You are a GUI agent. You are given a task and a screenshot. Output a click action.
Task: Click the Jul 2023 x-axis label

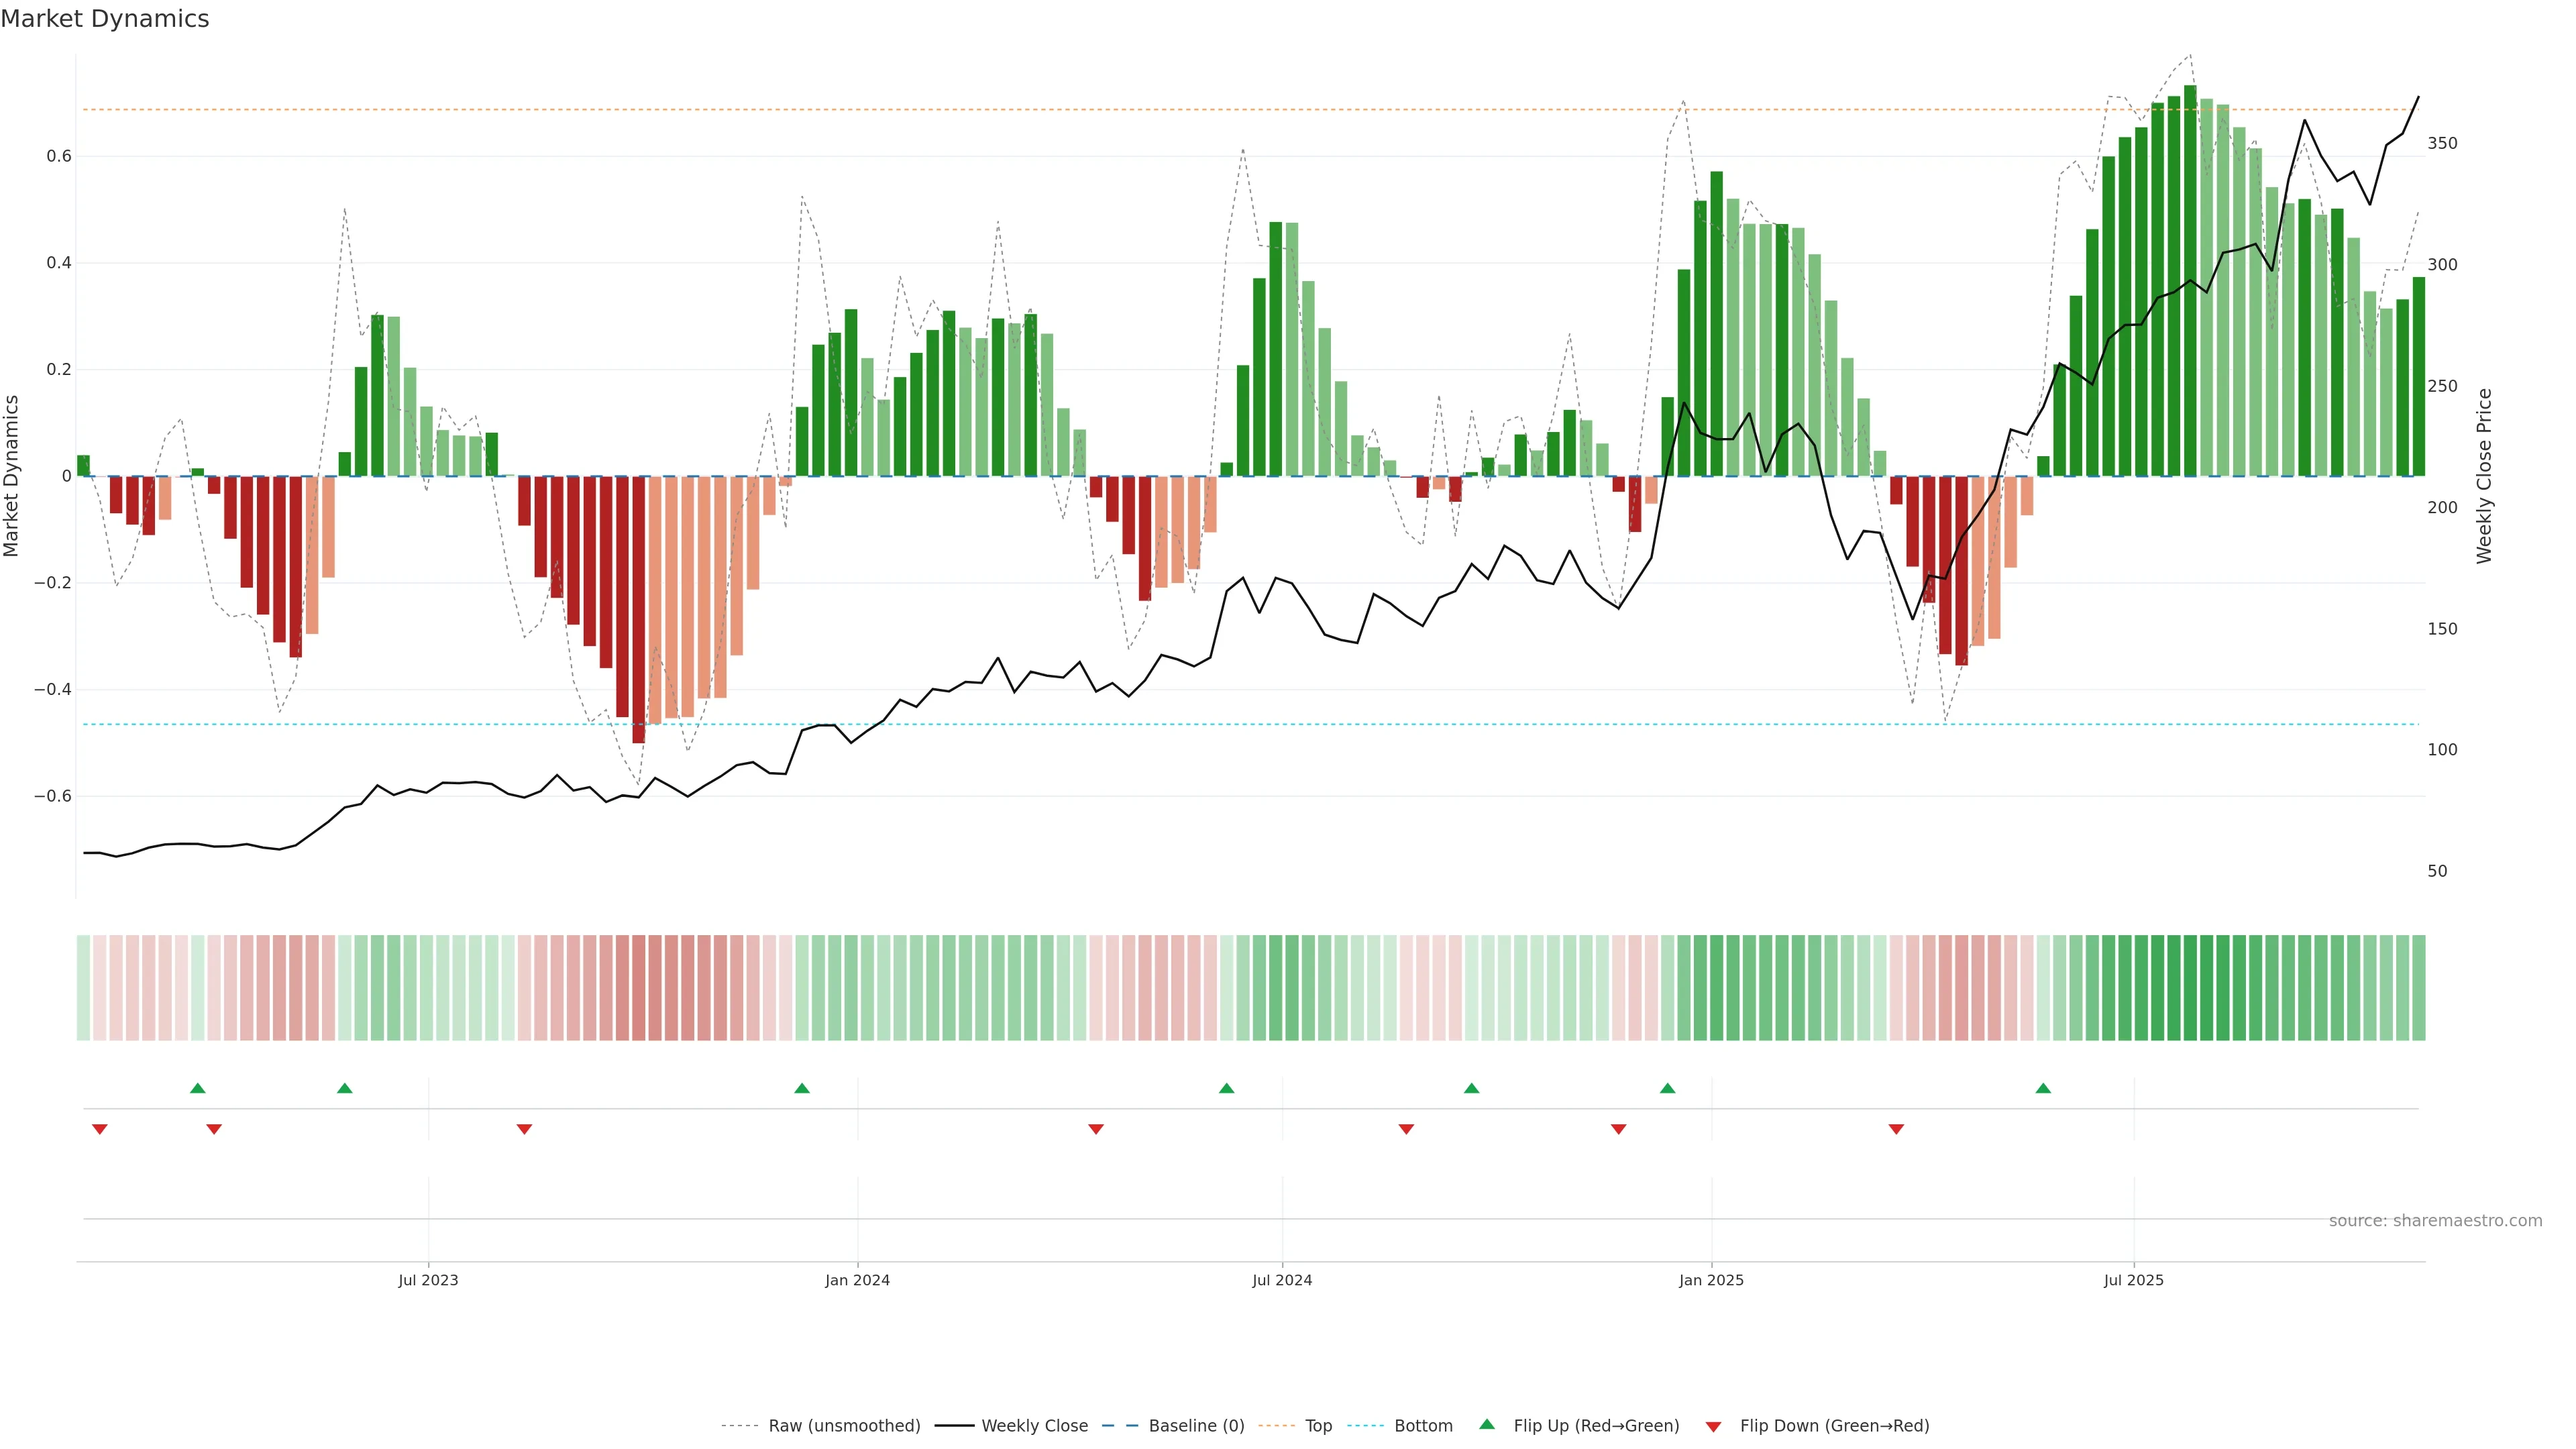click(x=428, y=1280)
